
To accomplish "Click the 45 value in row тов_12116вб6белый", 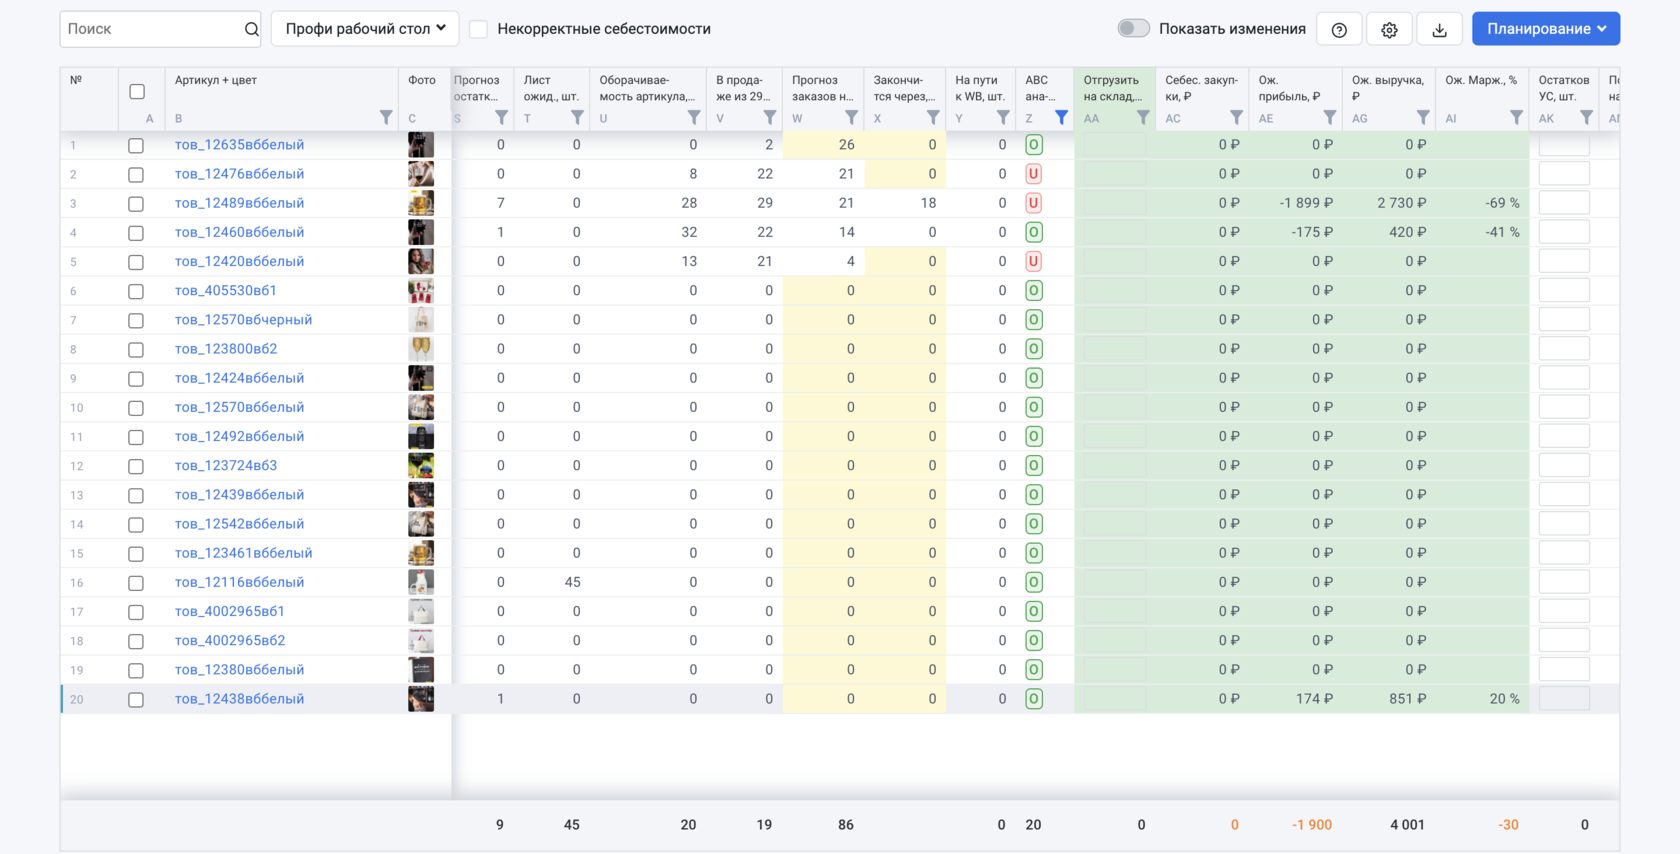I will tap(572, 582).
